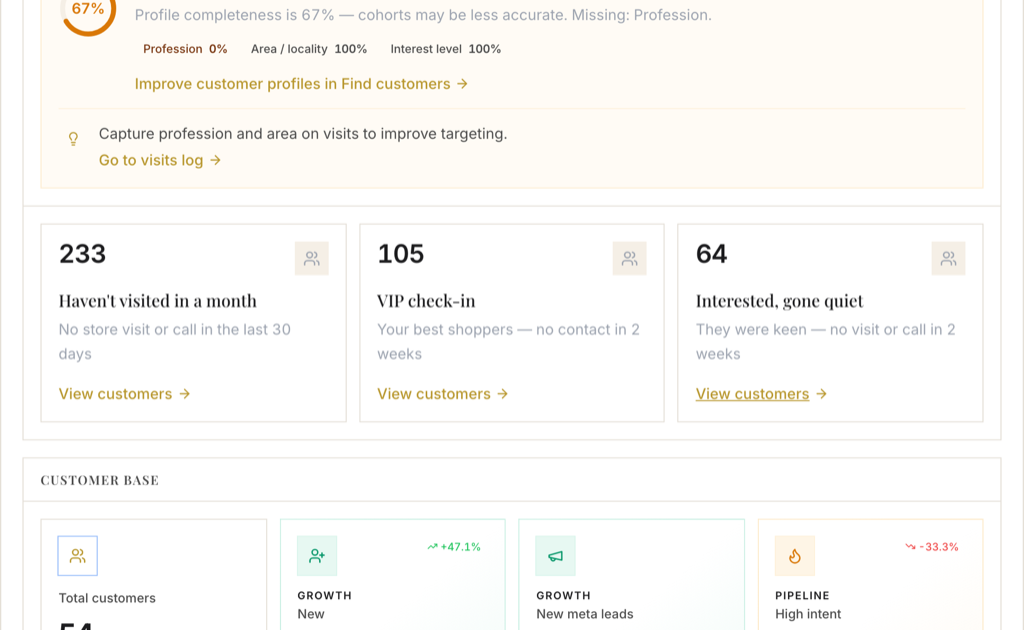This screenshot has height=630, width=1024.
Task: Click arrow beside Haven't visited View customers
Action: pyautogui.click(x=185, y=394)
